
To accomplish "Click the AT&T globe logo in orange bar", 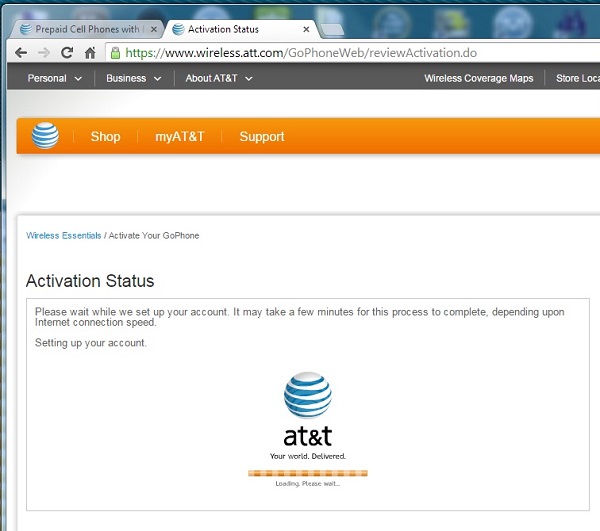I will [x=45, y=135].
